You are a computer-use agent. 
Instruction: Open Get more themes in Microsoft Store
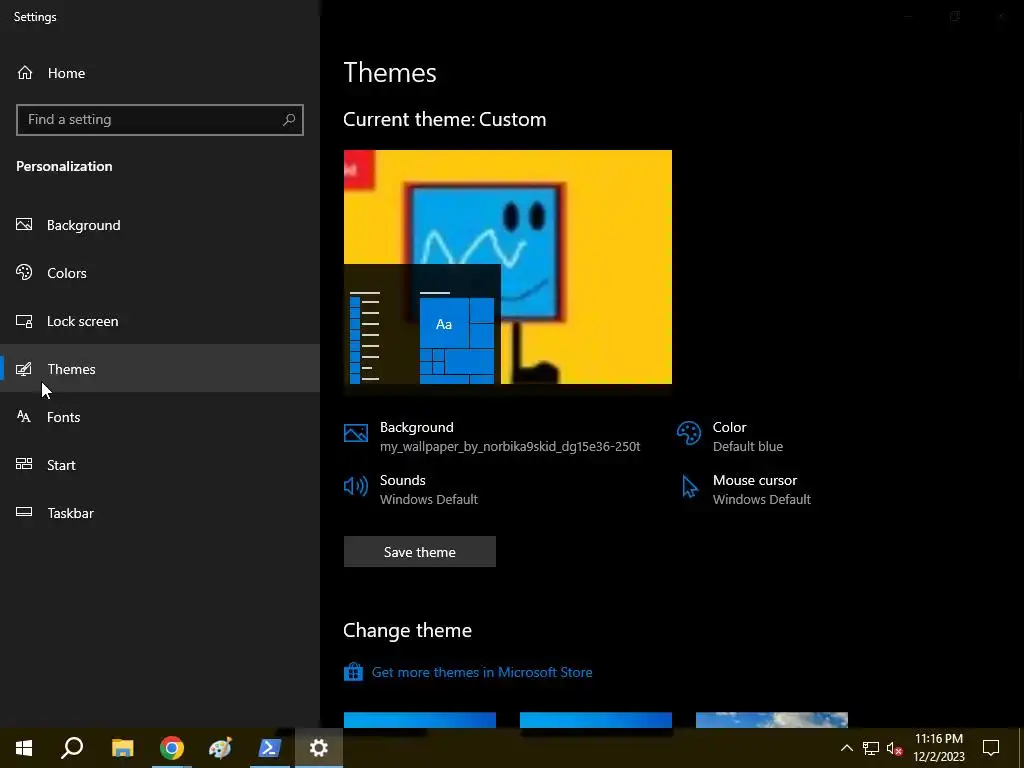(x=482, y=672)
